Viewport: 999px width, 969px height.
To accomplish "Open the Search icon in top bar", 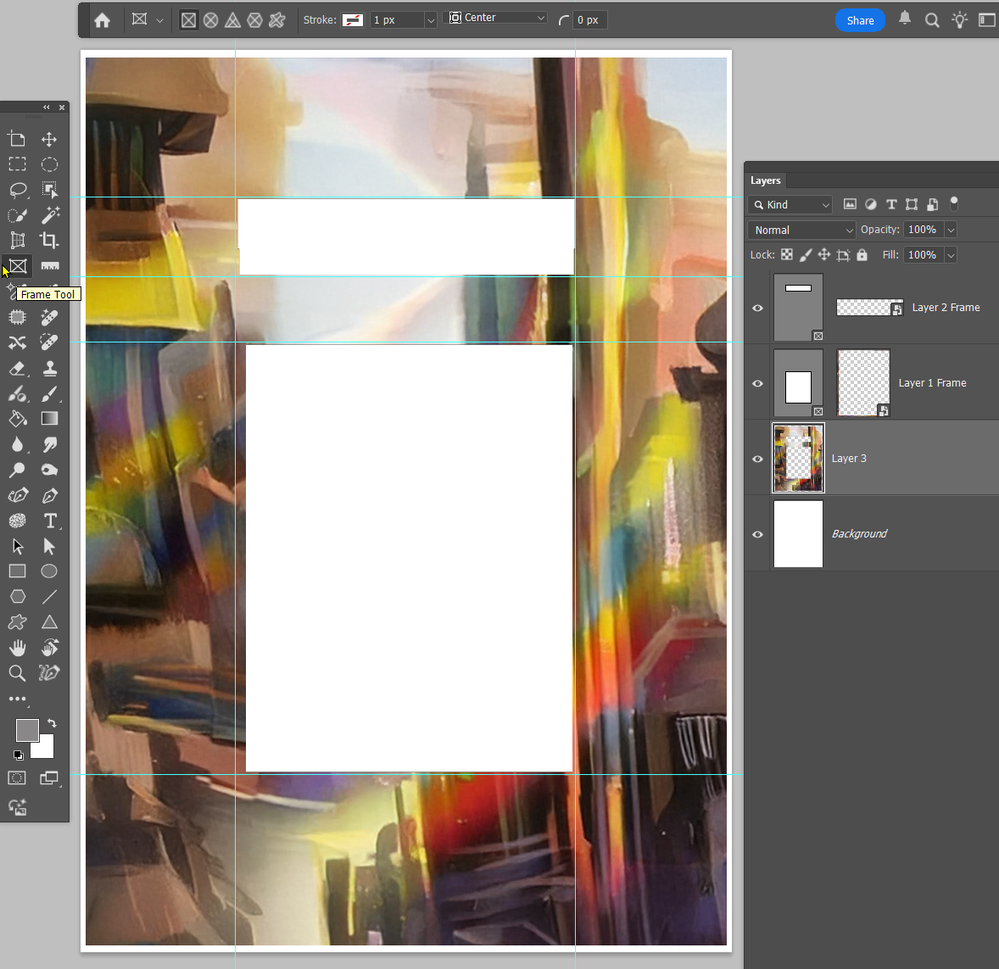I will (931, 20).
